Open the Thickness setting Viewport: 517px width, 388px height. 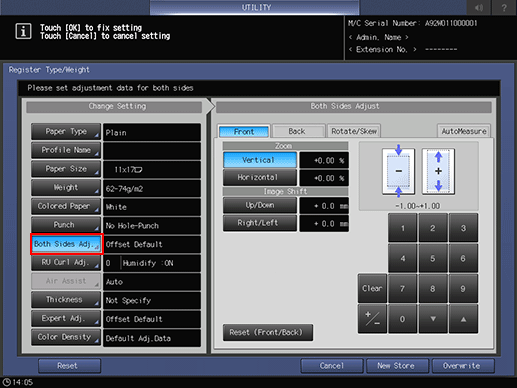[x=66, y=300]
